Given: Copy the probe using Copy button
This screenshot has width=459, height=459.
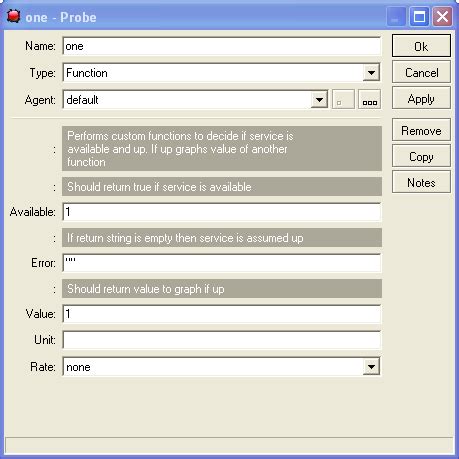Looking at the screenshot, I should (x=421, y=156).
